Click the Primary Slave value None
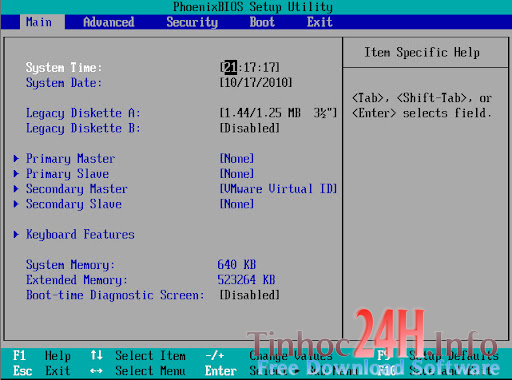Screen dimensions: 512x380 pos(237,174)
